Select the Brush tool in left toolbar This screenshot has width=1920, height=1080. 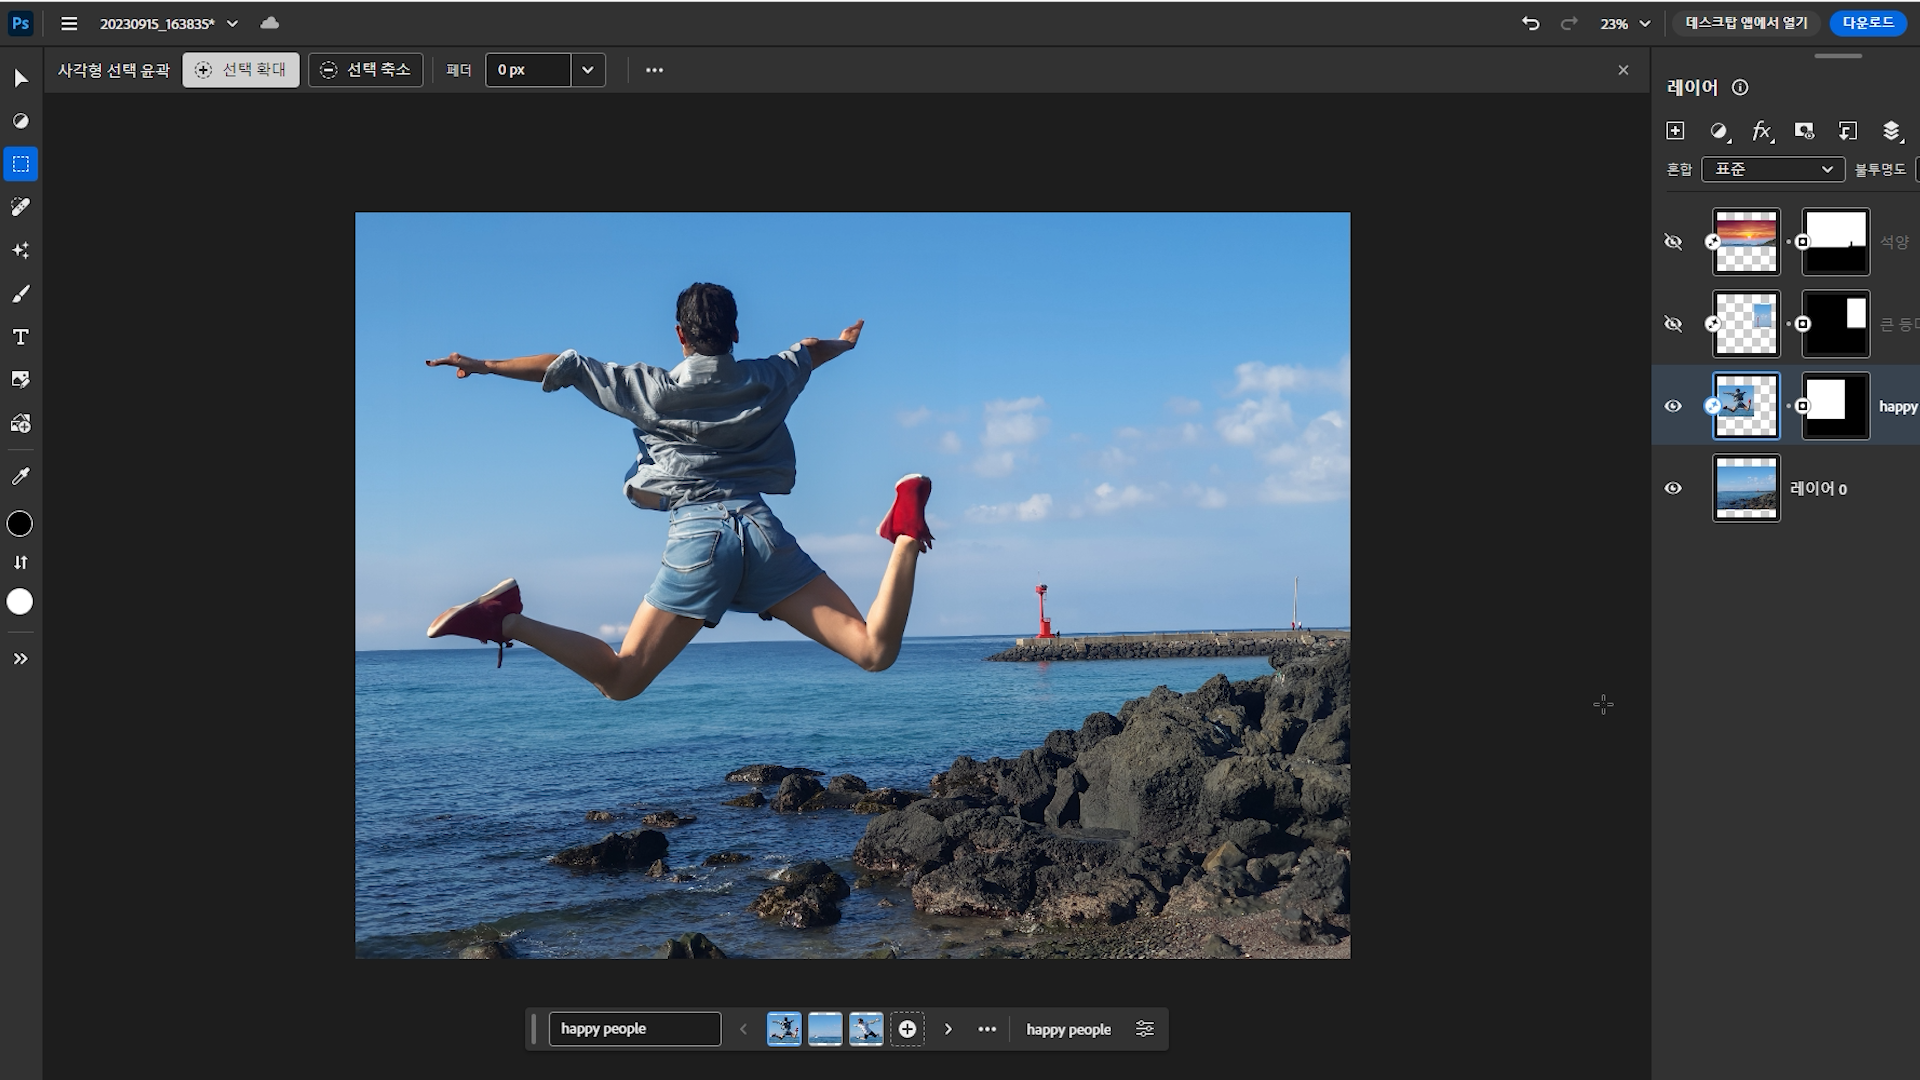coord(20,294)
